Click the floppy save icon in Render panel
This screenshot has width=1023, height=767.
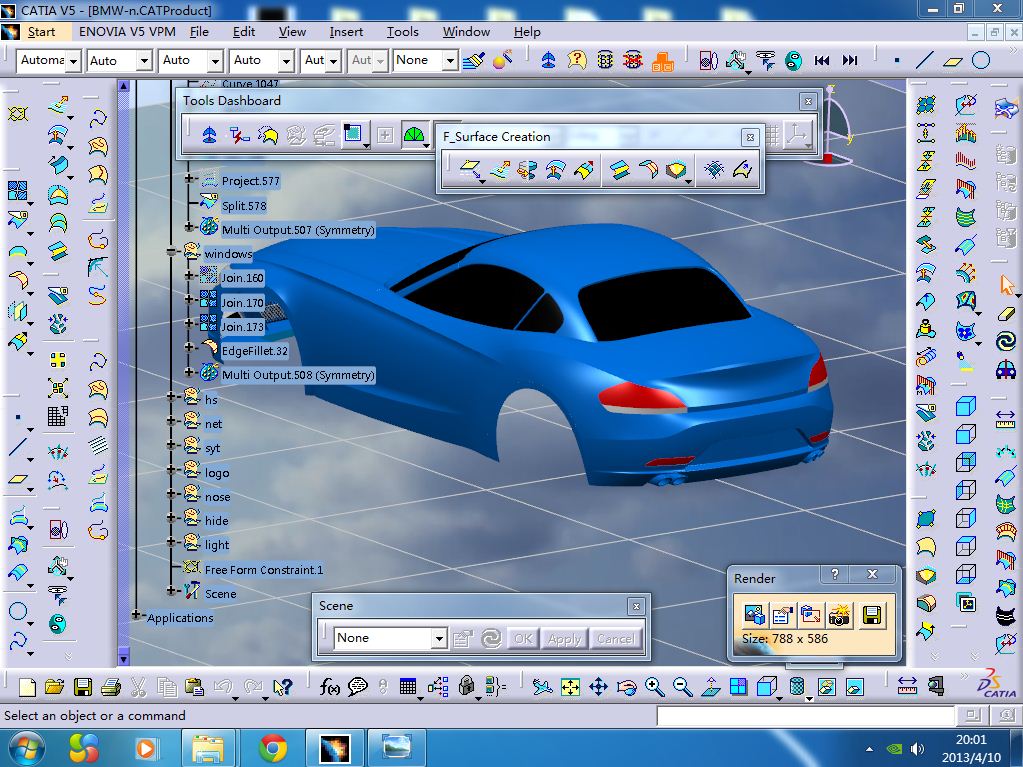(x=872, y=615)
